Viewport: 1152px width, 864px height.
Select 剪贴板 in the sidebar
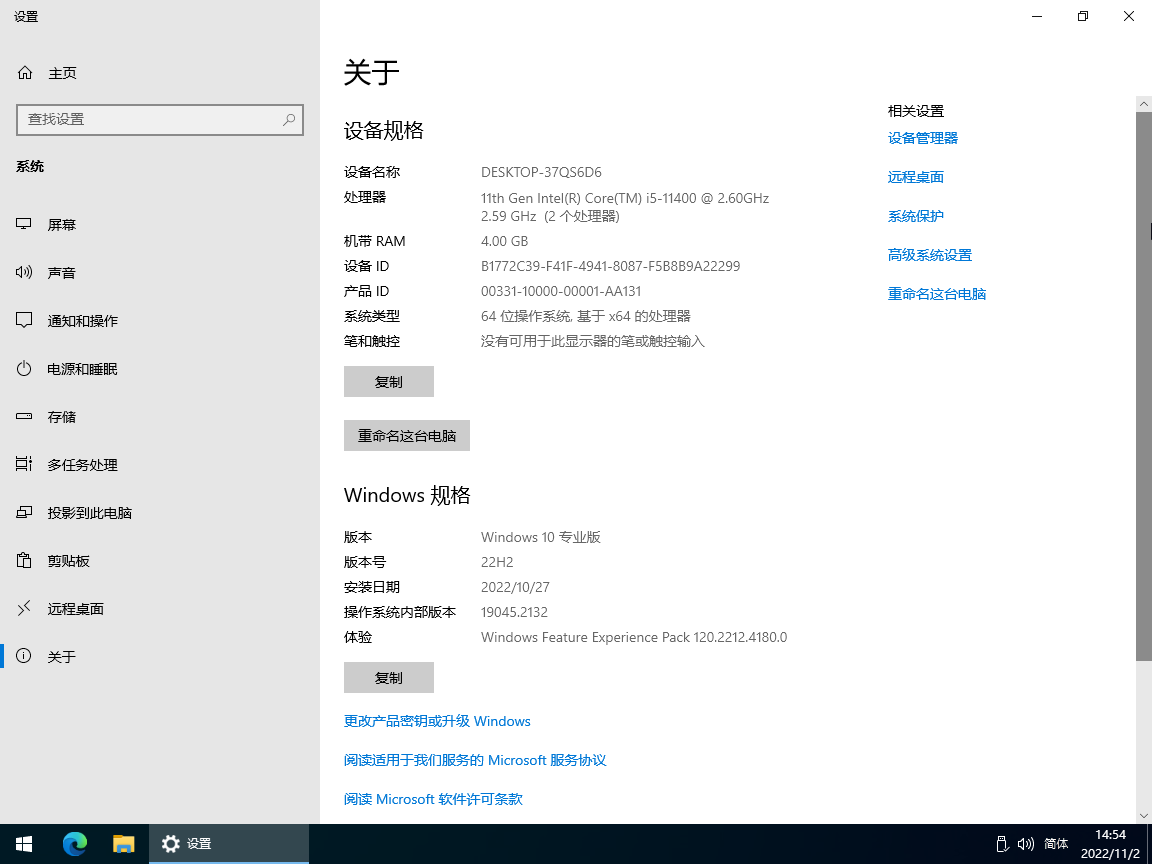click(x=159, y=561)
